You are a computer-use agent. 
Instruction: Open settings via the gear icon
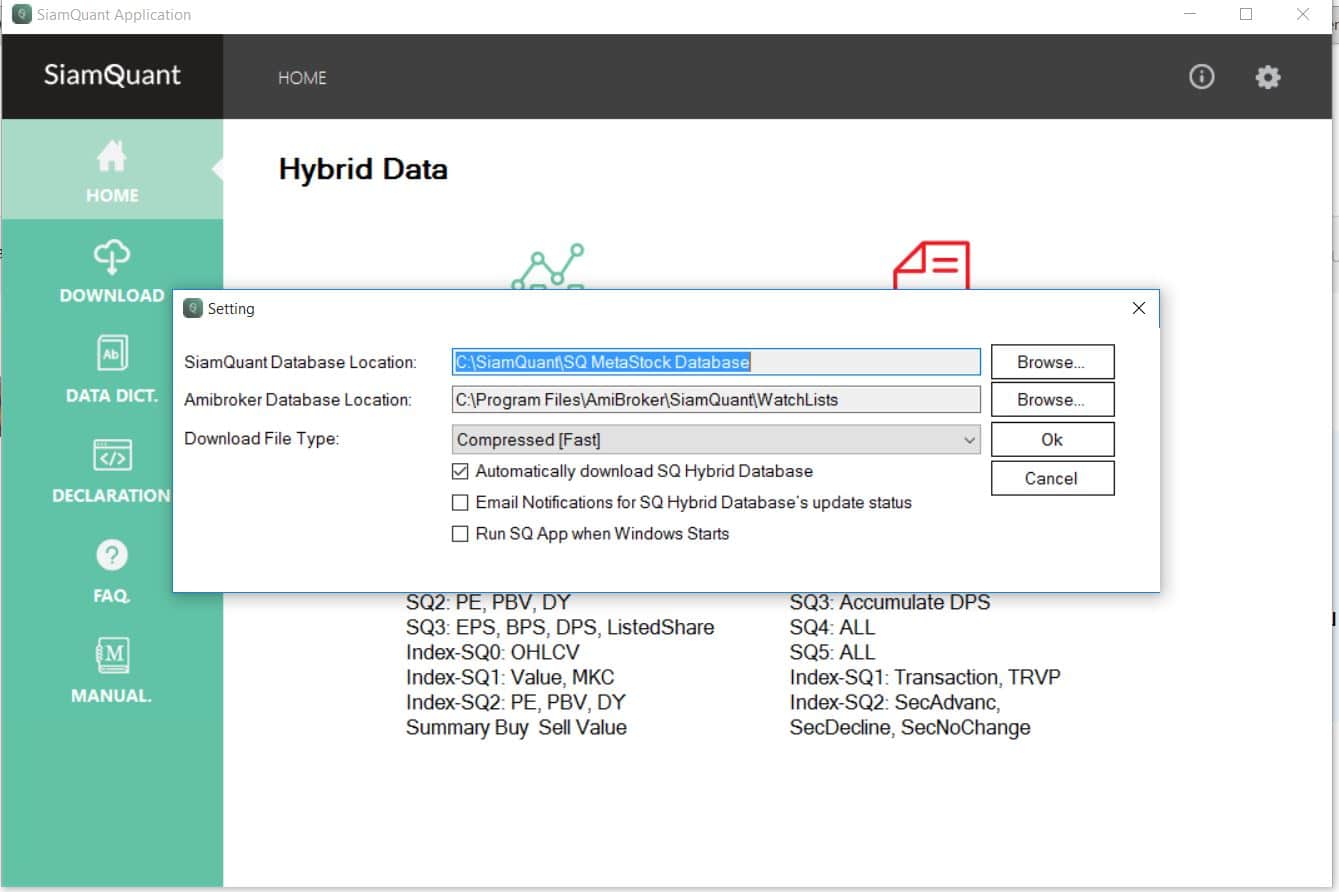1267,77
